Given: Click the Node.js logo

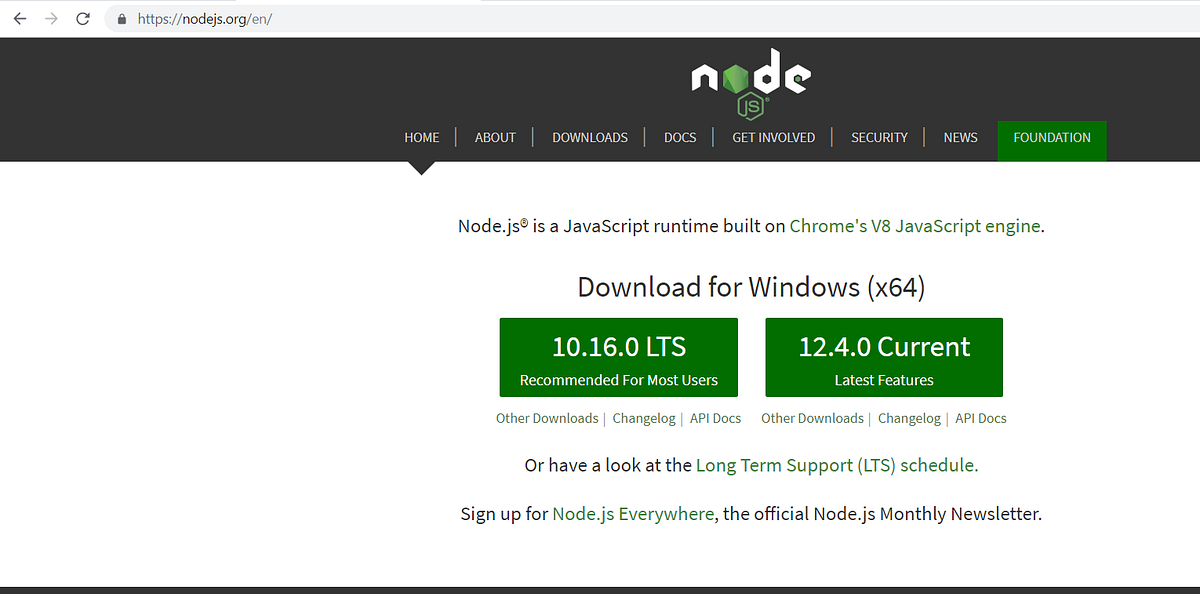Looking at the screenshot, I should coord(750,80).
